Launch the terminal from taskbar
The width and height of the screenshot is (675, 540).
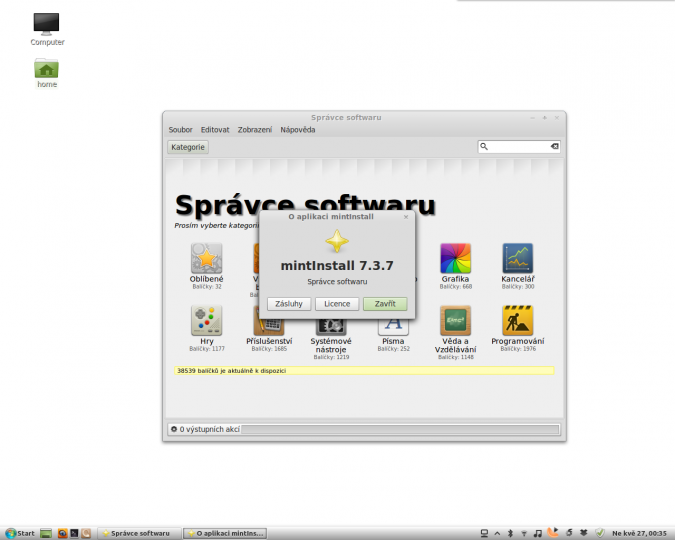(x=74, y=533)
